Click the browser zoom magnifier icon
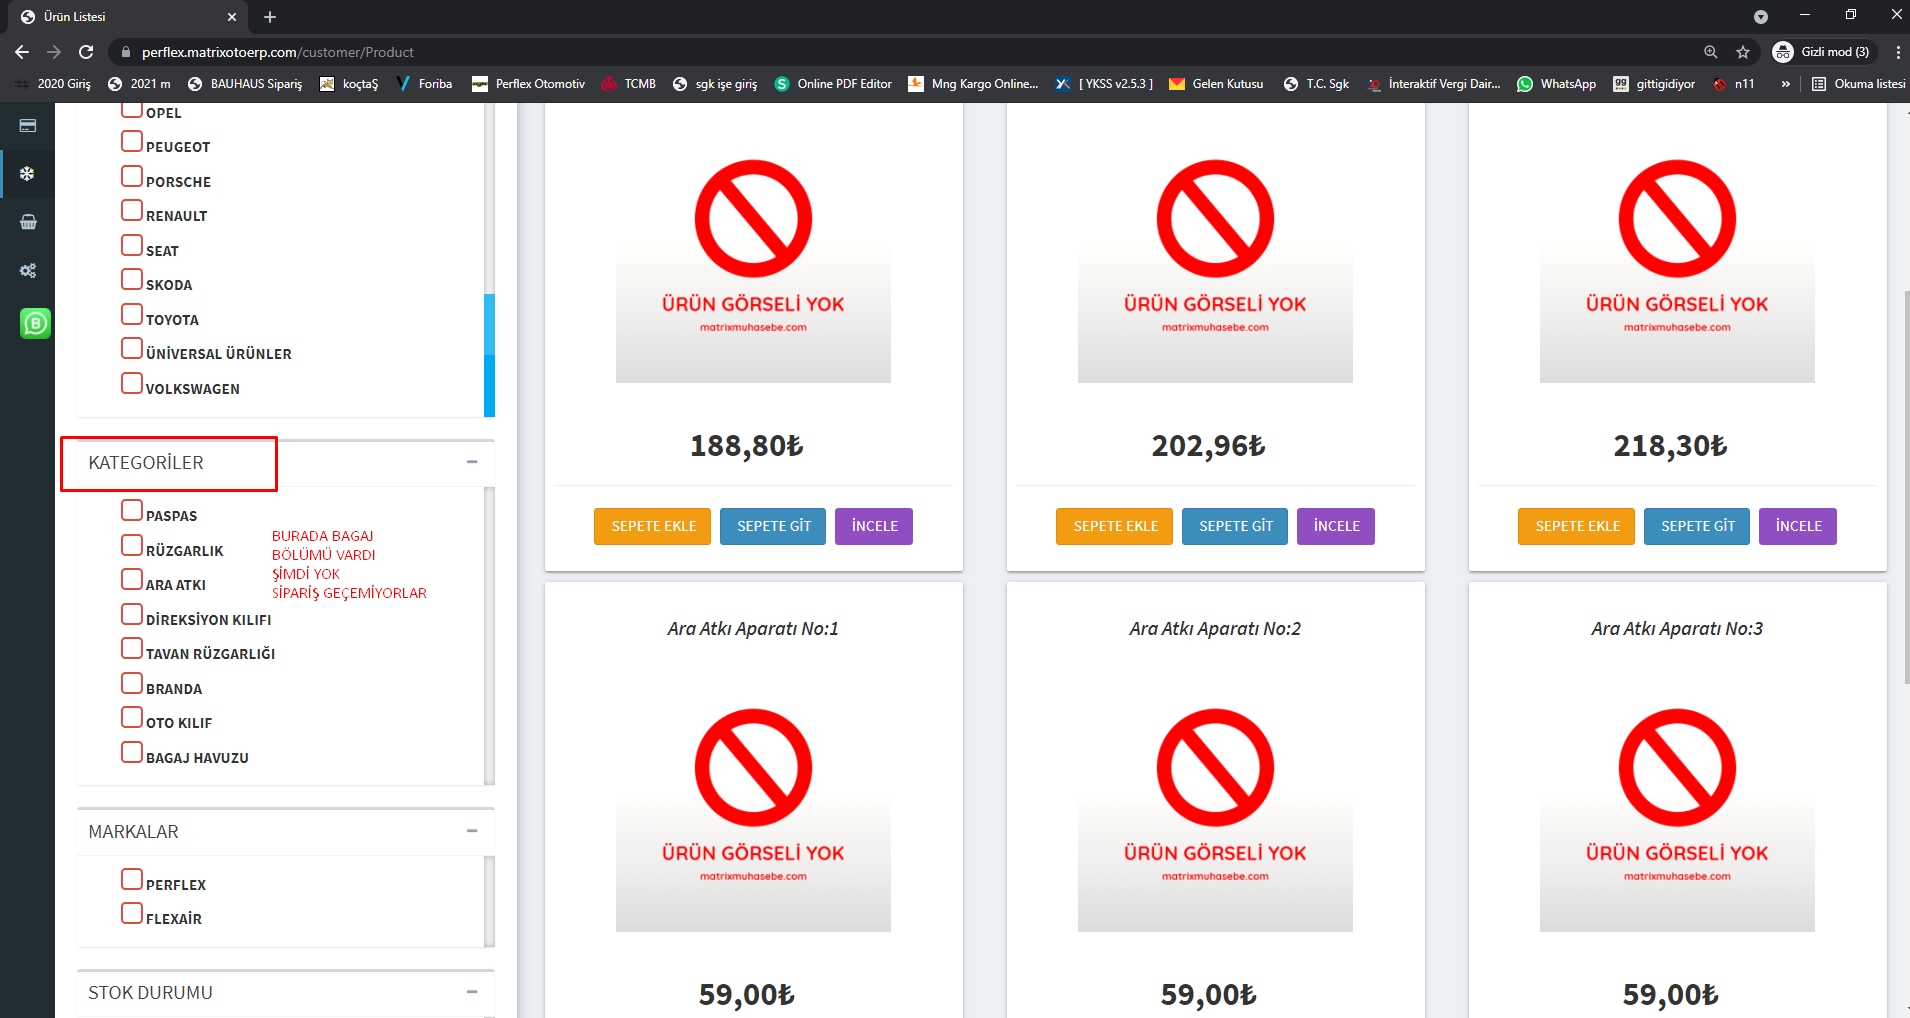Viewport: 1910px width, 1018px height. coord(1711,52)
